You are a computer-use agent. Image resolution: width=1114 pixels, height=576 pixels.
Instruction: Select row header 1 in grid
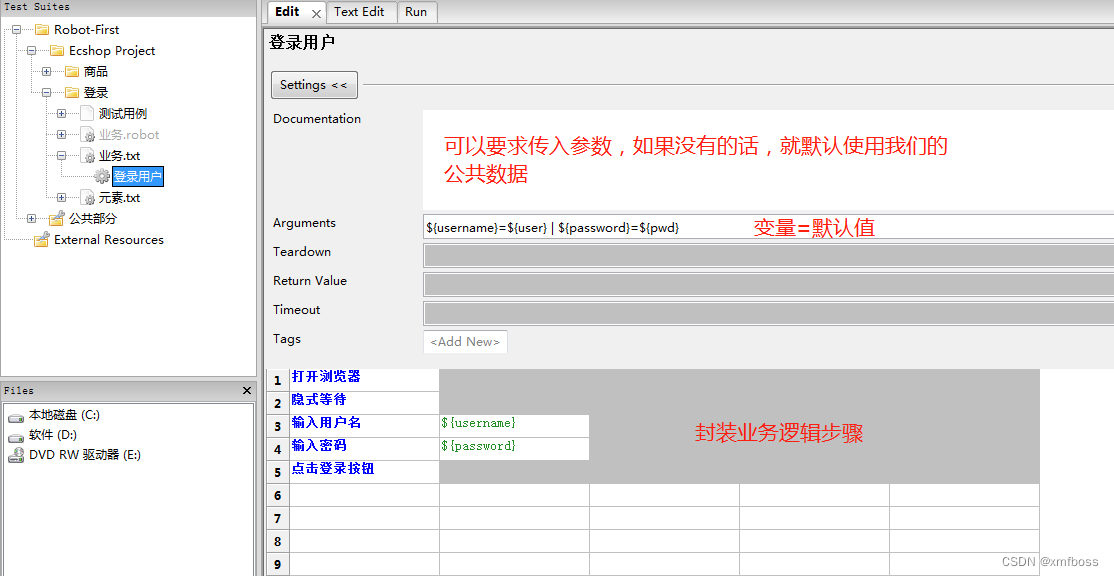tap(278, 381)
